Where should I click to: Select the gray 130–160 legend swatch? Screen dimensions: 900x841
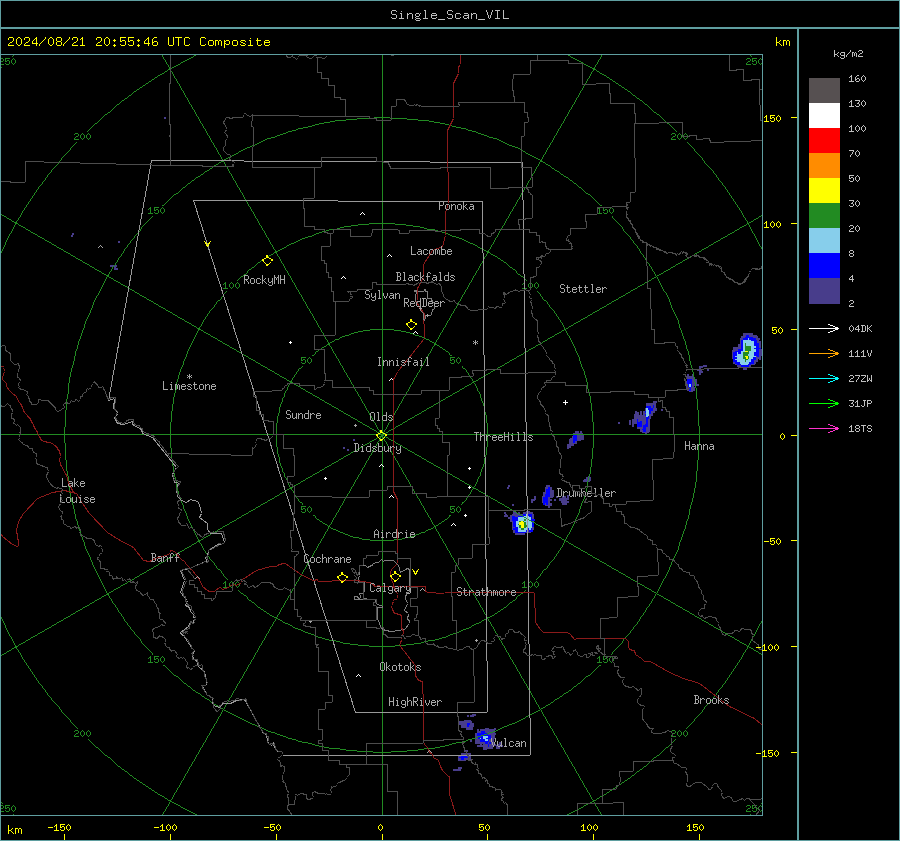[x=824, y=91]
